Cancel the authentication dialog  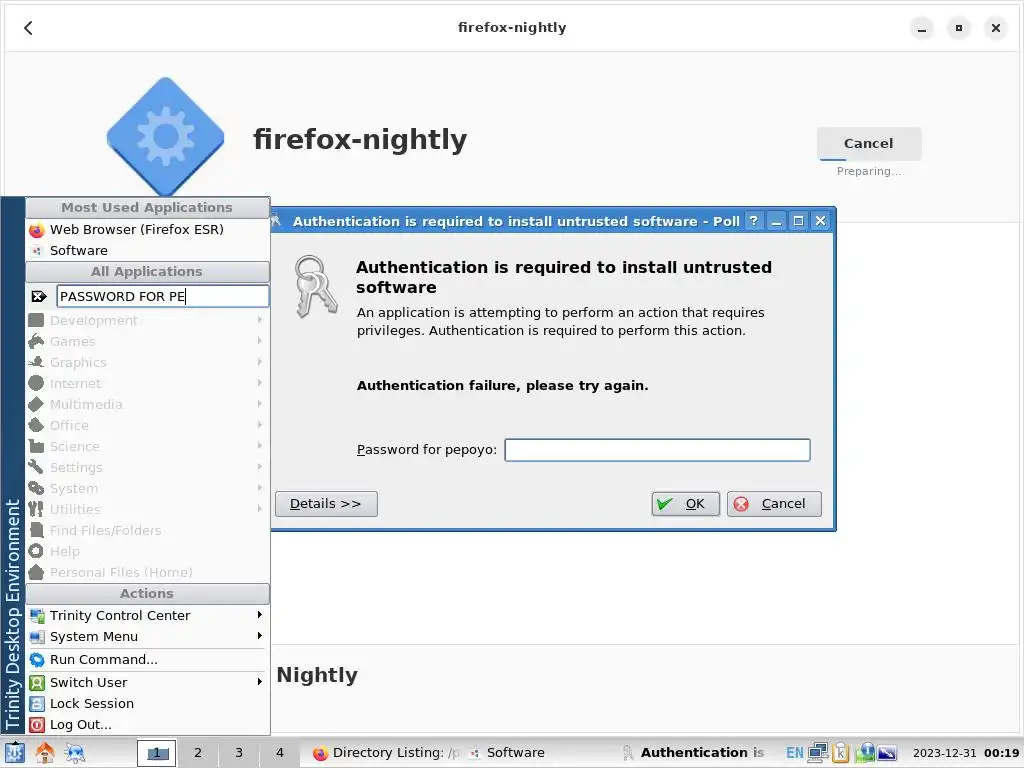(x=774, y=504)
